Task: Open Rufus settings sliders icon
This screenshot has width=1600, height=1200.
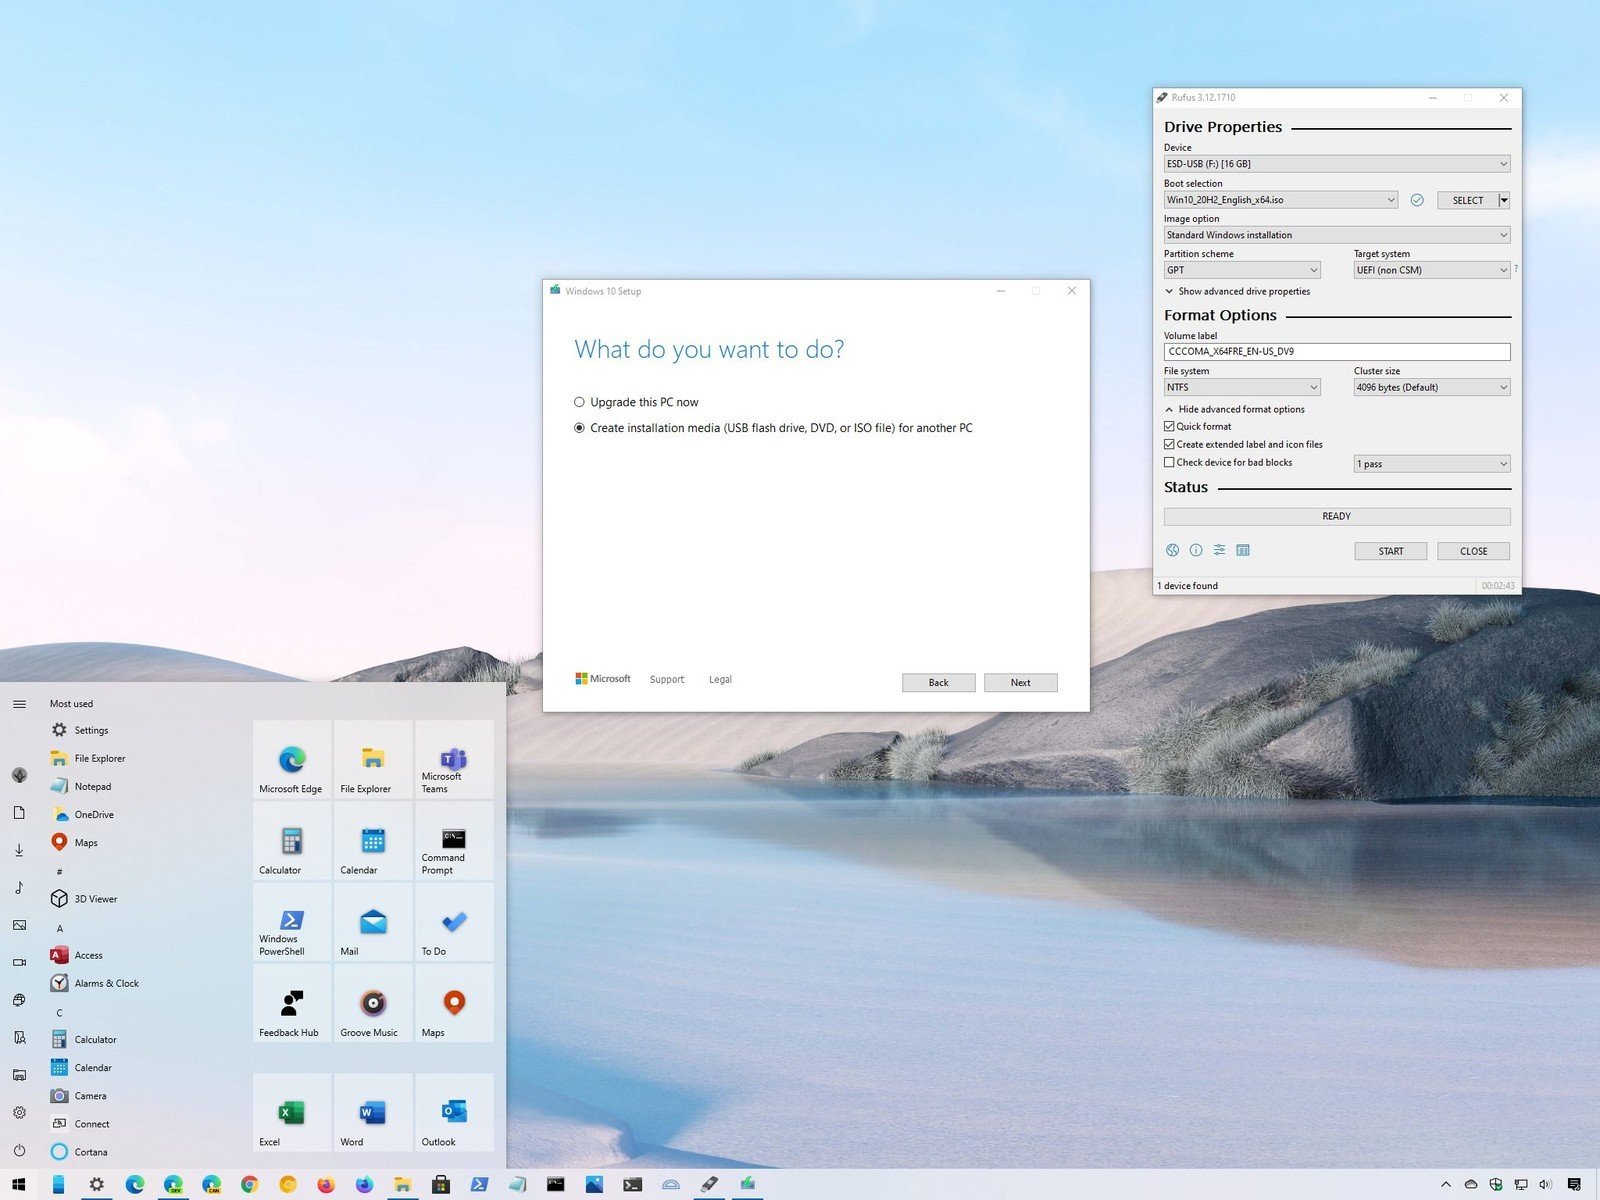Action: point(1219,550)
